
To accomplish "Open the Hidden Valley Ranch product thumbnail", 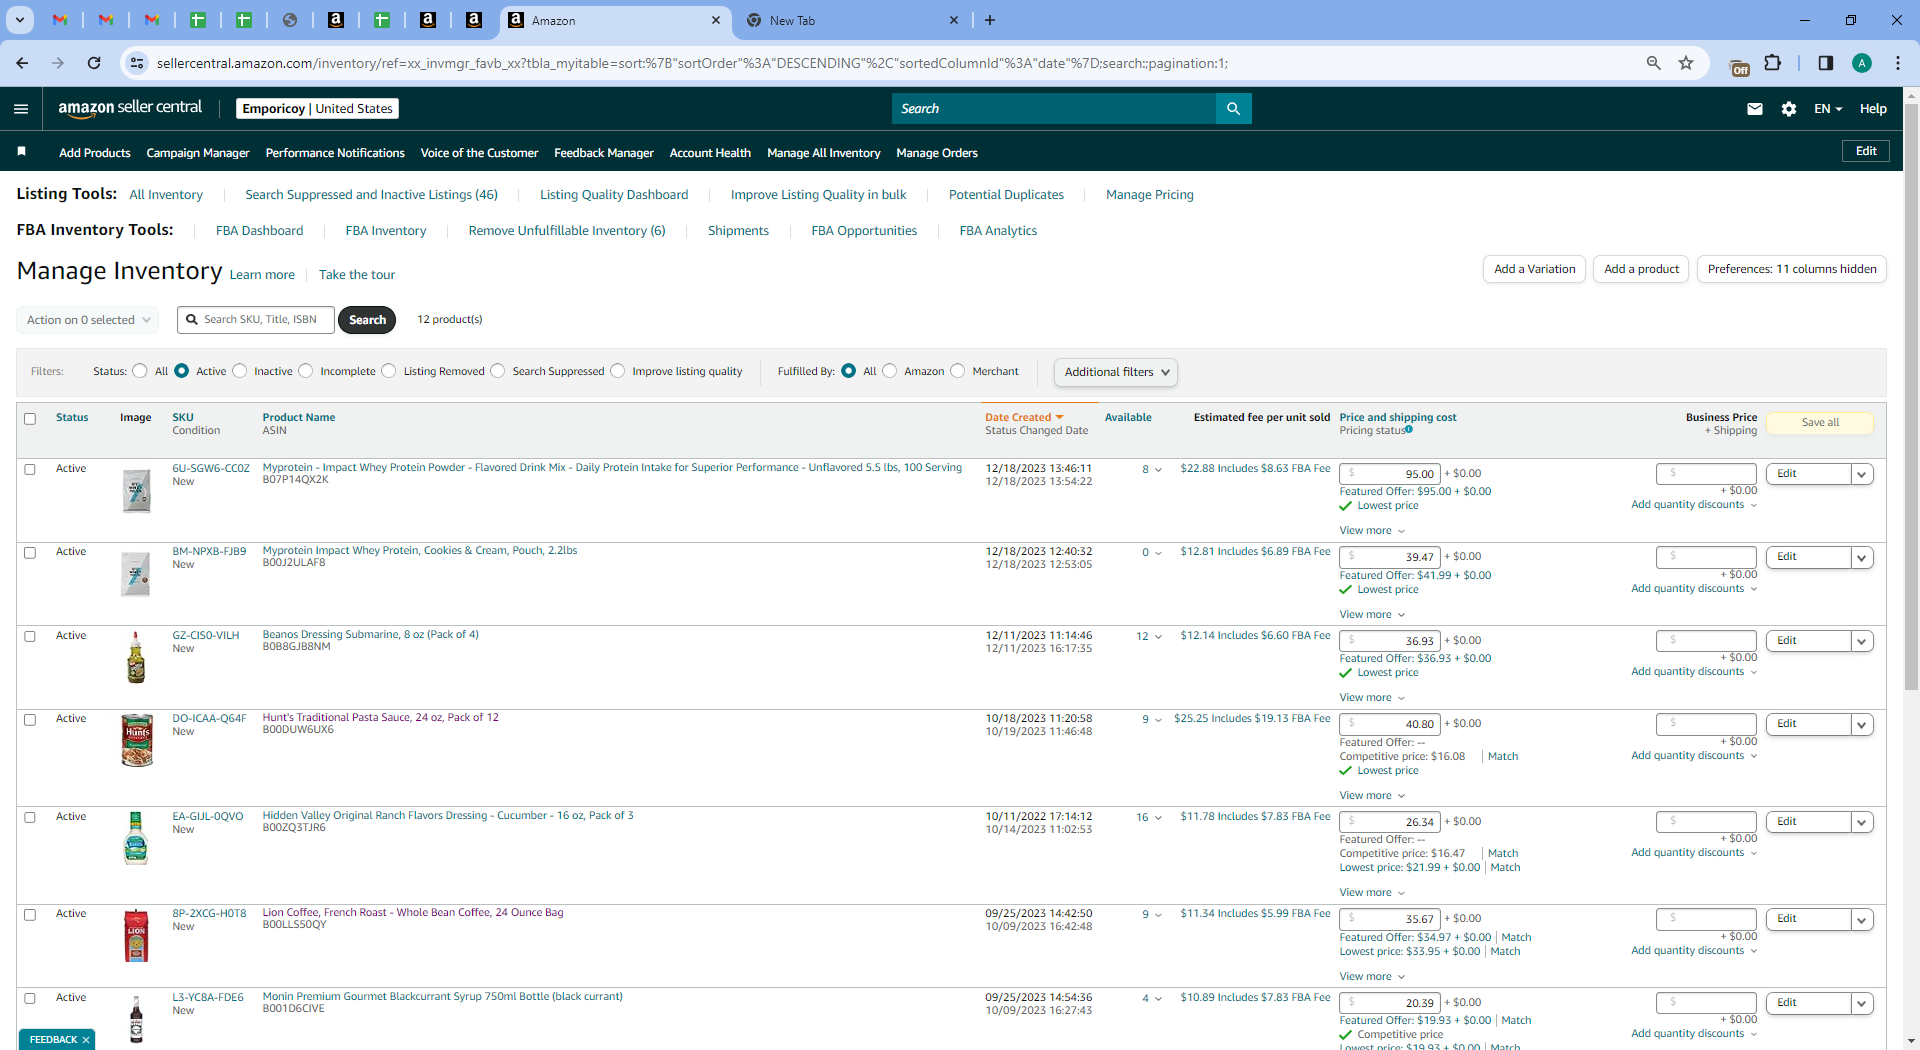I will (137, 838).
